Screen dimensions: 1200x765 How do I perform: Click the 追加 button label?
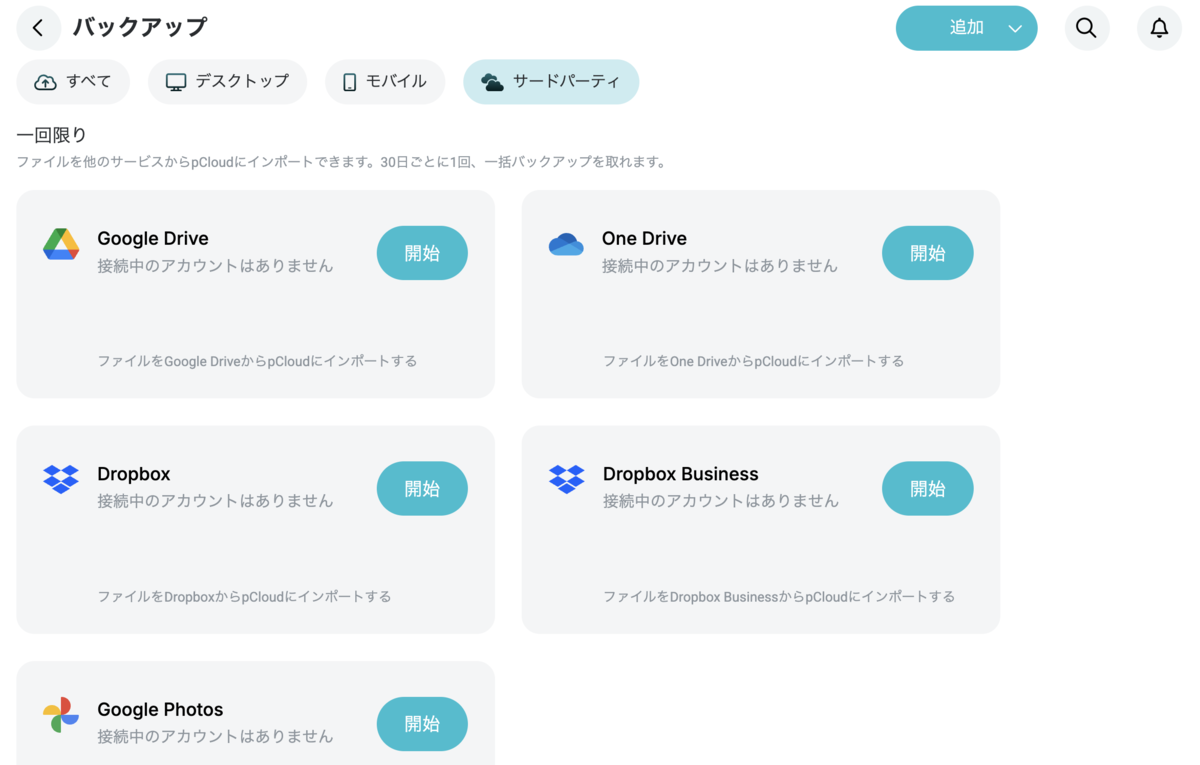[966, 28]
